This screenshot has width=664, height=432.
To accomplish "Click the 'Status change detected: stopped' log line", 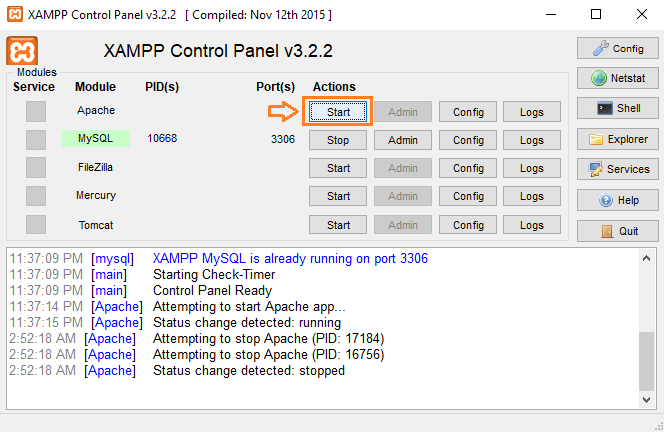I will click(x=249, y=371).
